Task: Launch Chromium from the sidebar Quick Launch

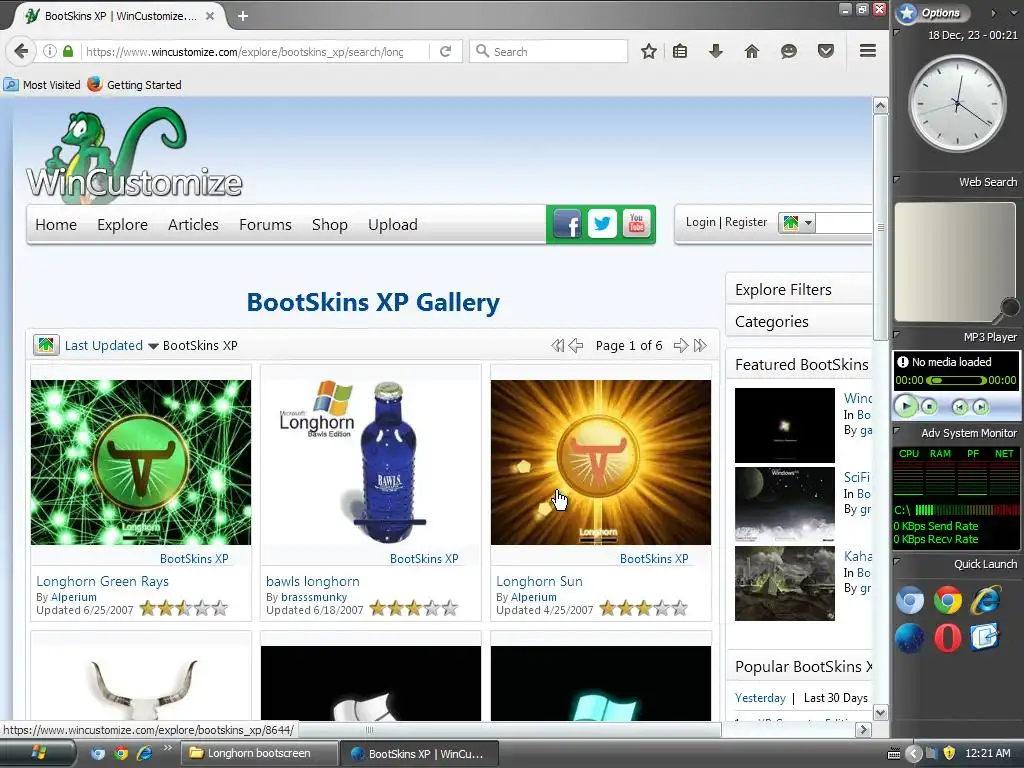Action: click(910, 600)
